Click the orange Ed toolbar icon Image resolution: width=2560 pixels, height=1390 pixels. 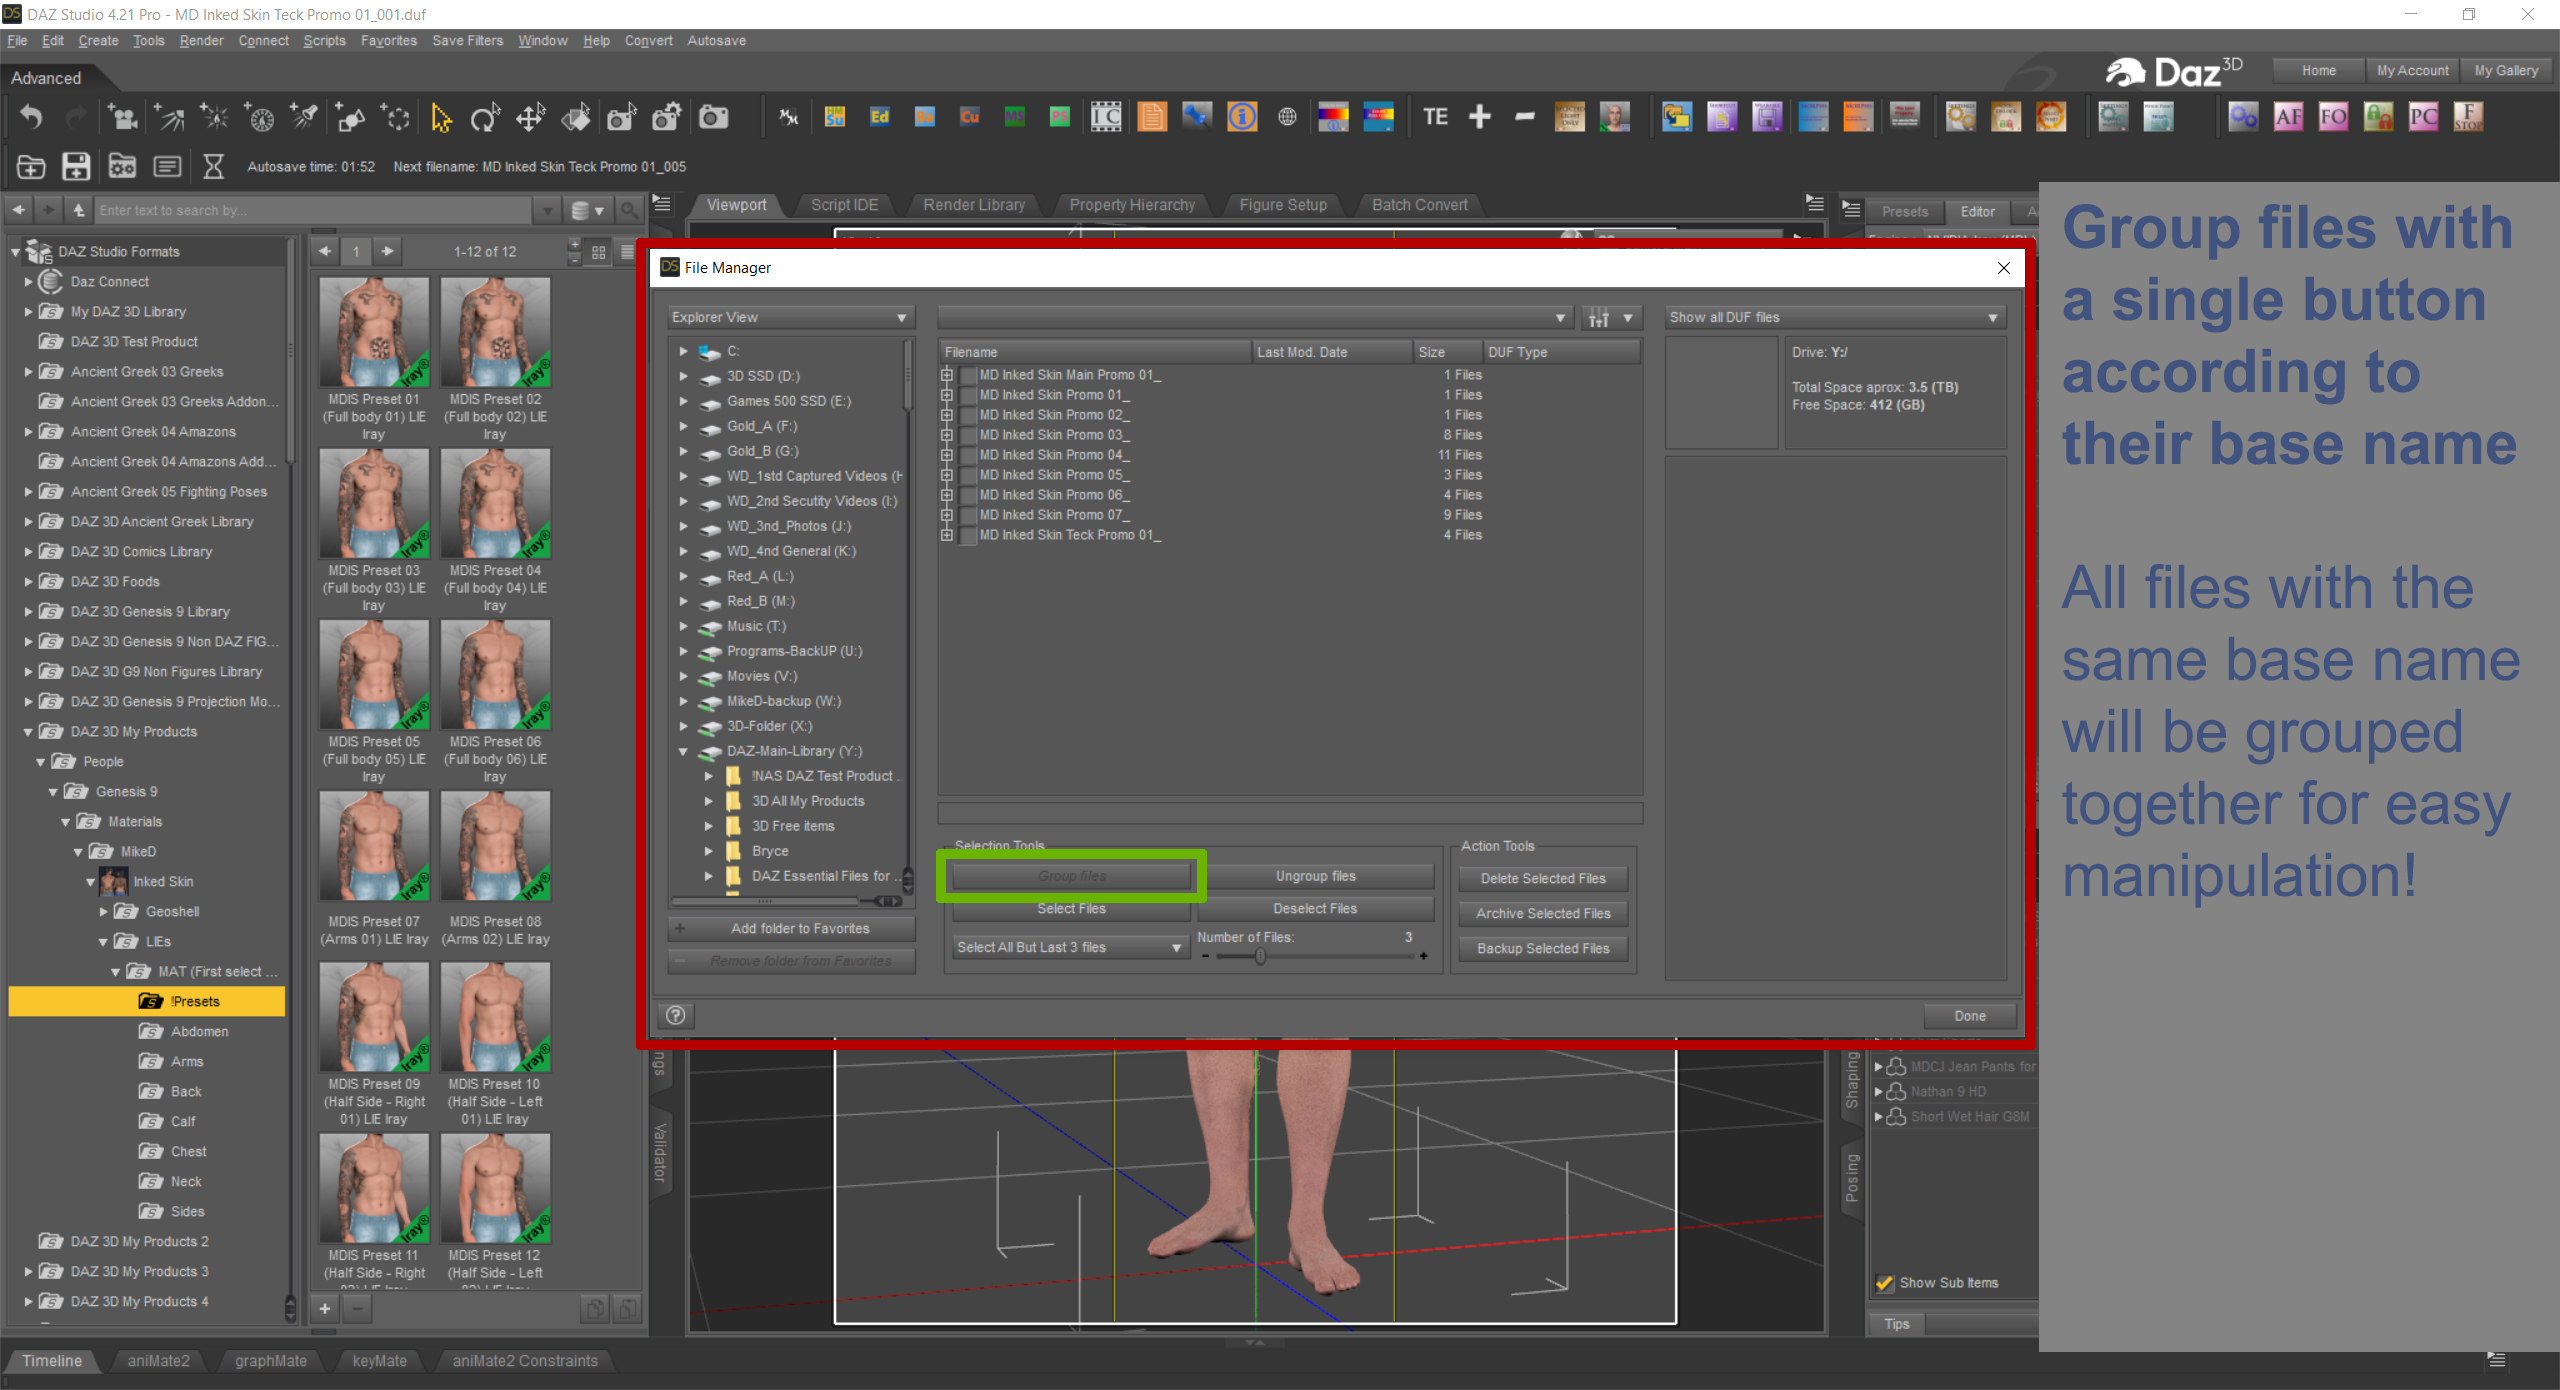pyautogui.click(x=880, y=117)
